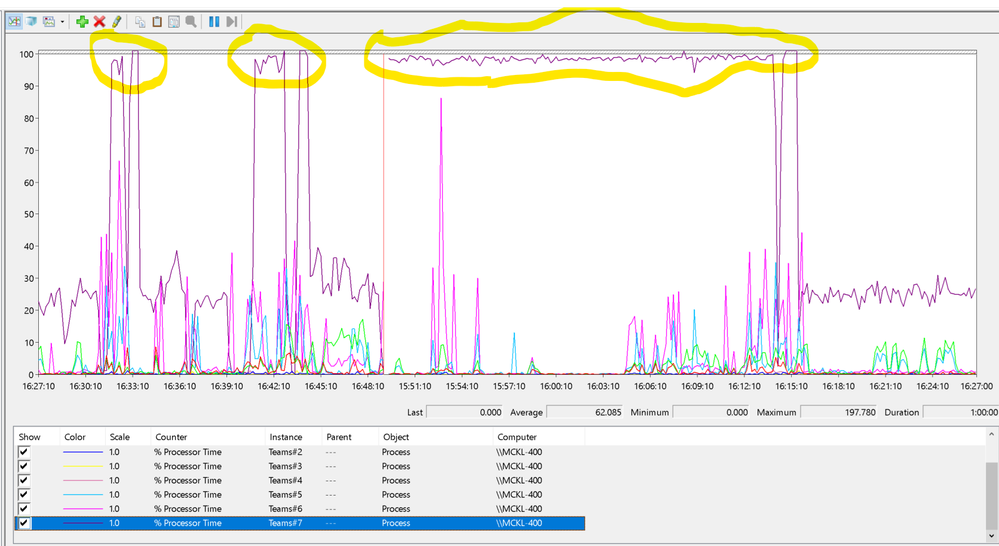Click the View Current Activity graph icon
This screenshot has width=999, height=546.
tap(14, 22)
